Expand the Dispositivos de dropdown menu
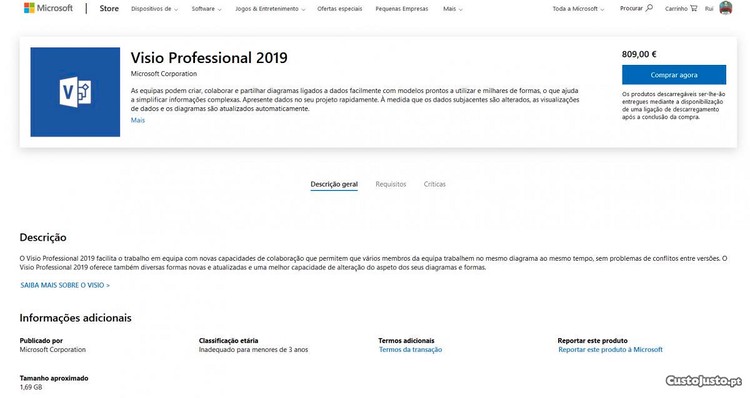This screenshot has width=750, height=398. tap(154, 9)
